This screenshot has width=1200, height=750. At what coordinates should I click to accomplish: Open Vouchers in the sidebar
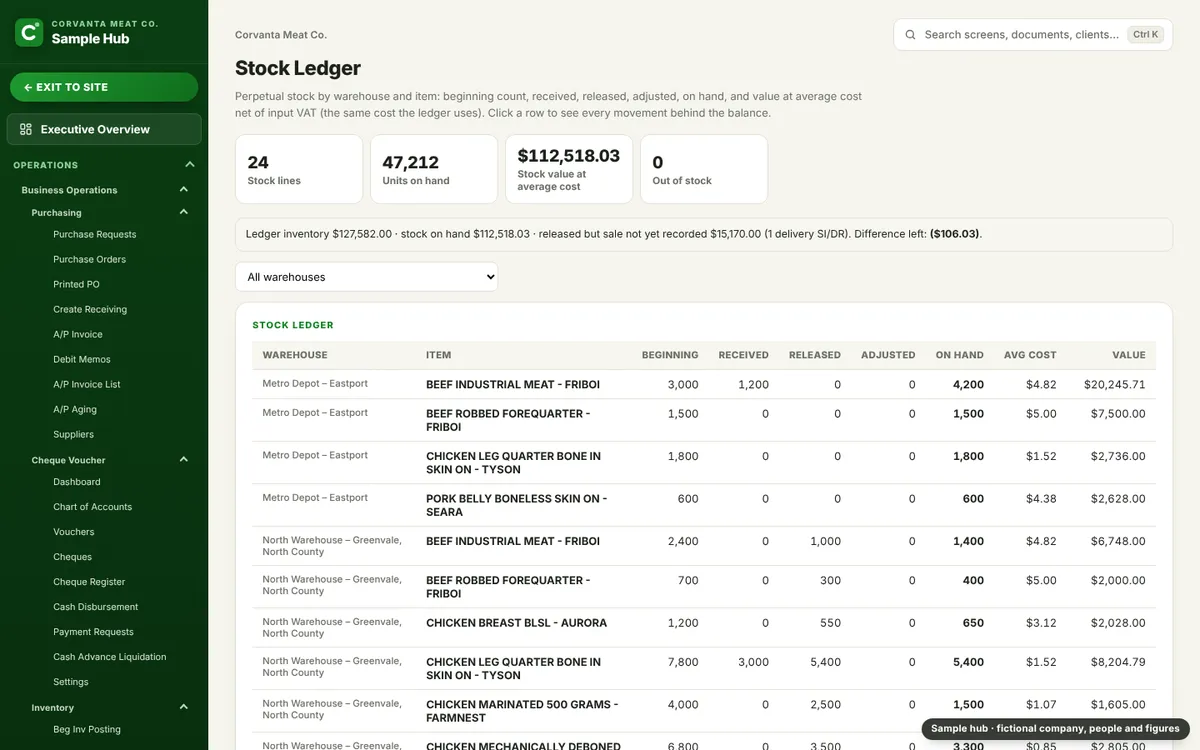point(74,532)
